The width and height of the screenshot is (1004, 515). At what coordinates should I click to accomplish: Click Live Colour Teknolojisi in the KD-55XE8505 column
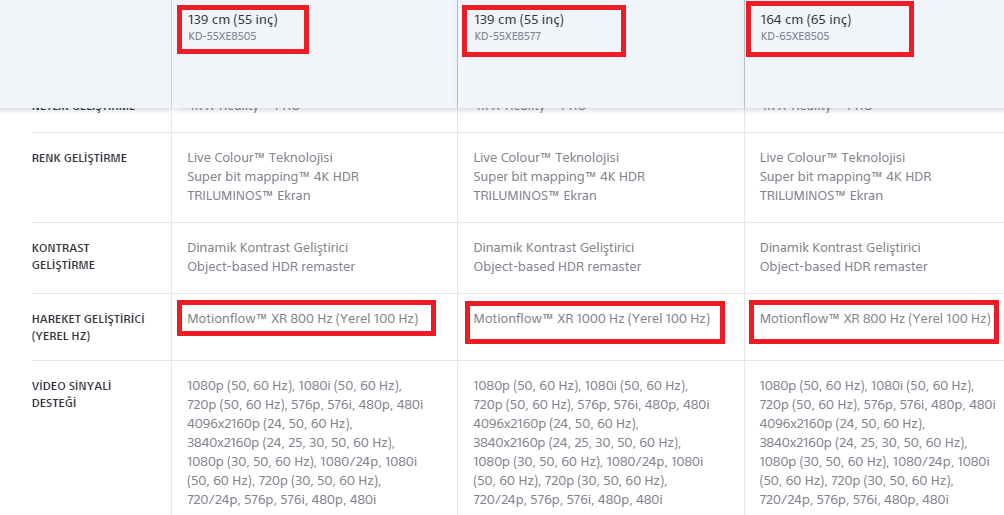260,158
